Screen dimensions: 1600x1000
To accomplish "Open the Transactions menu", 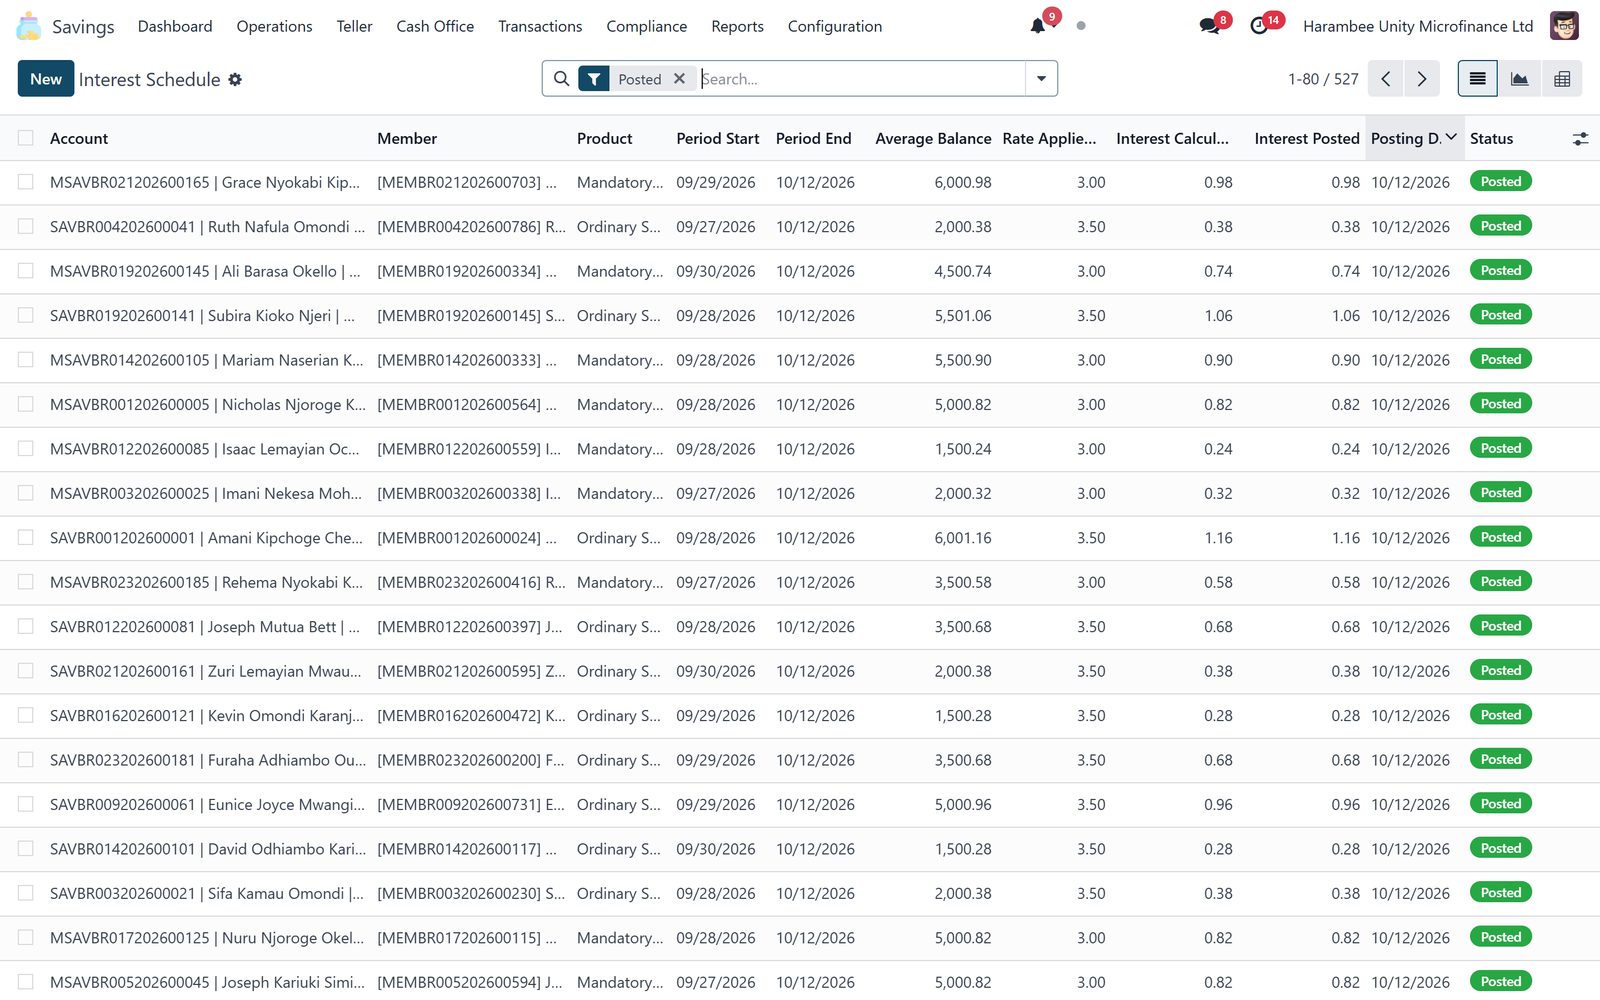I will [540, 26].
